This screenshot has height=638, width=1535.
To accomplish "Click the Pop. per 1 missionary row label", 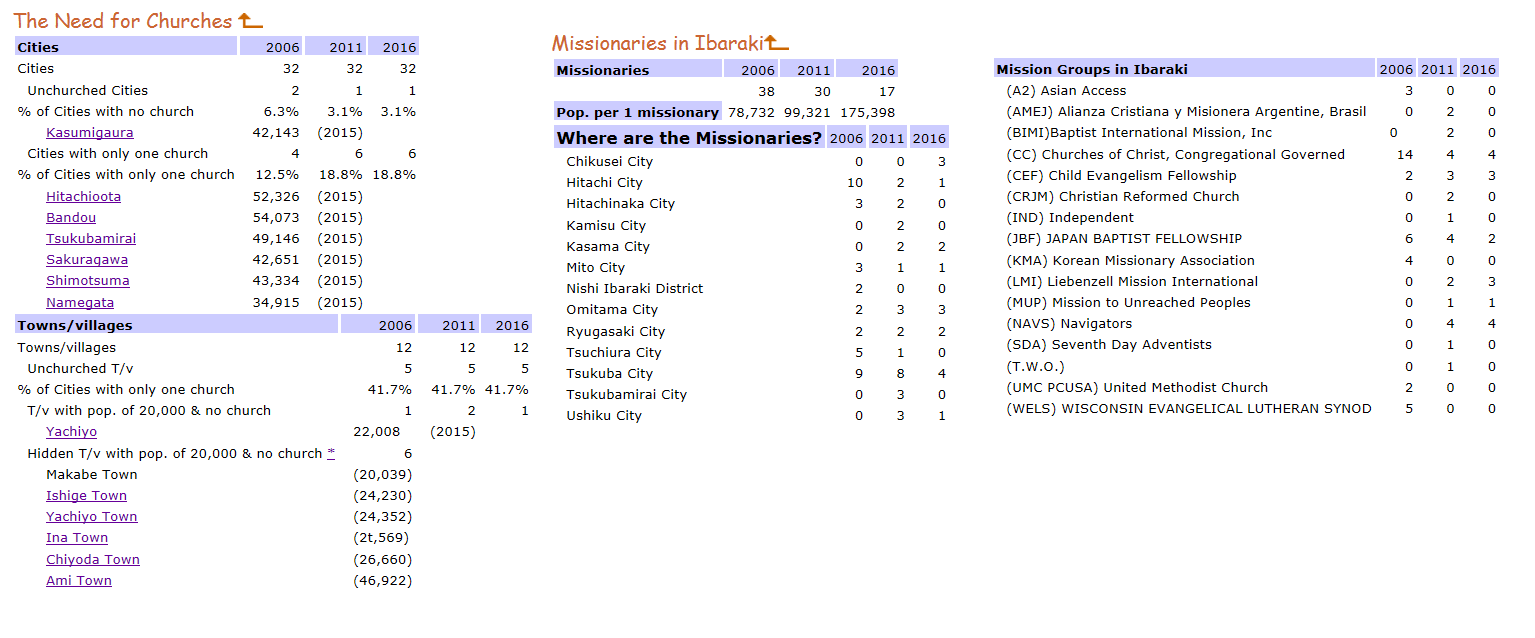I will pos(637,112).
